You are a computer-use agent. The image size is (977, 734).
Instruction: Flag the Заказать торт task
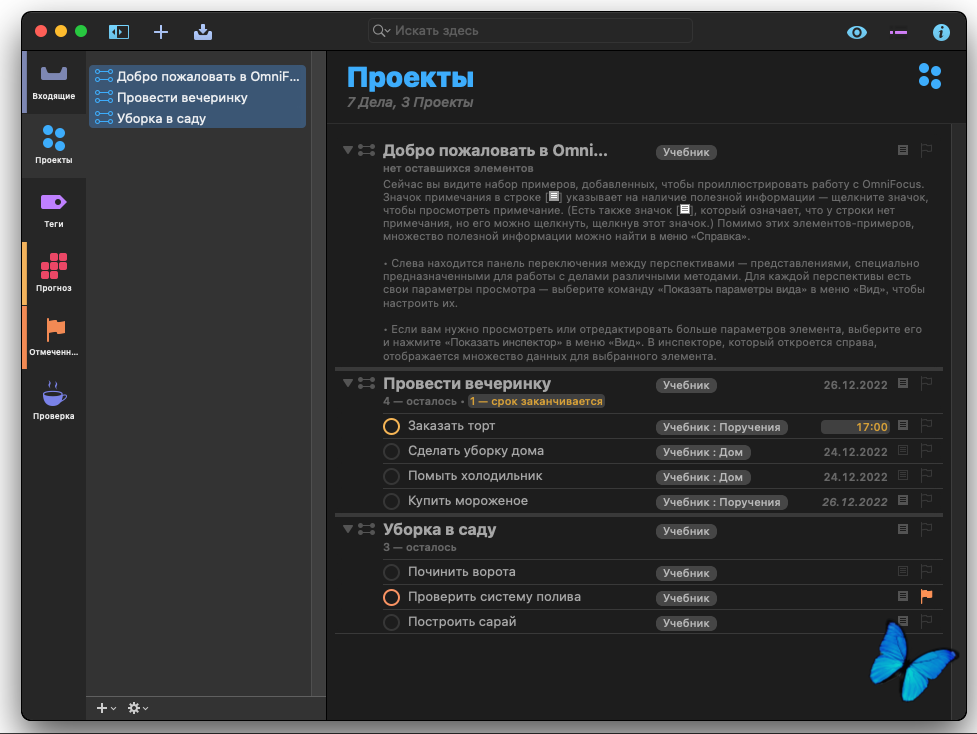[927, 426]
